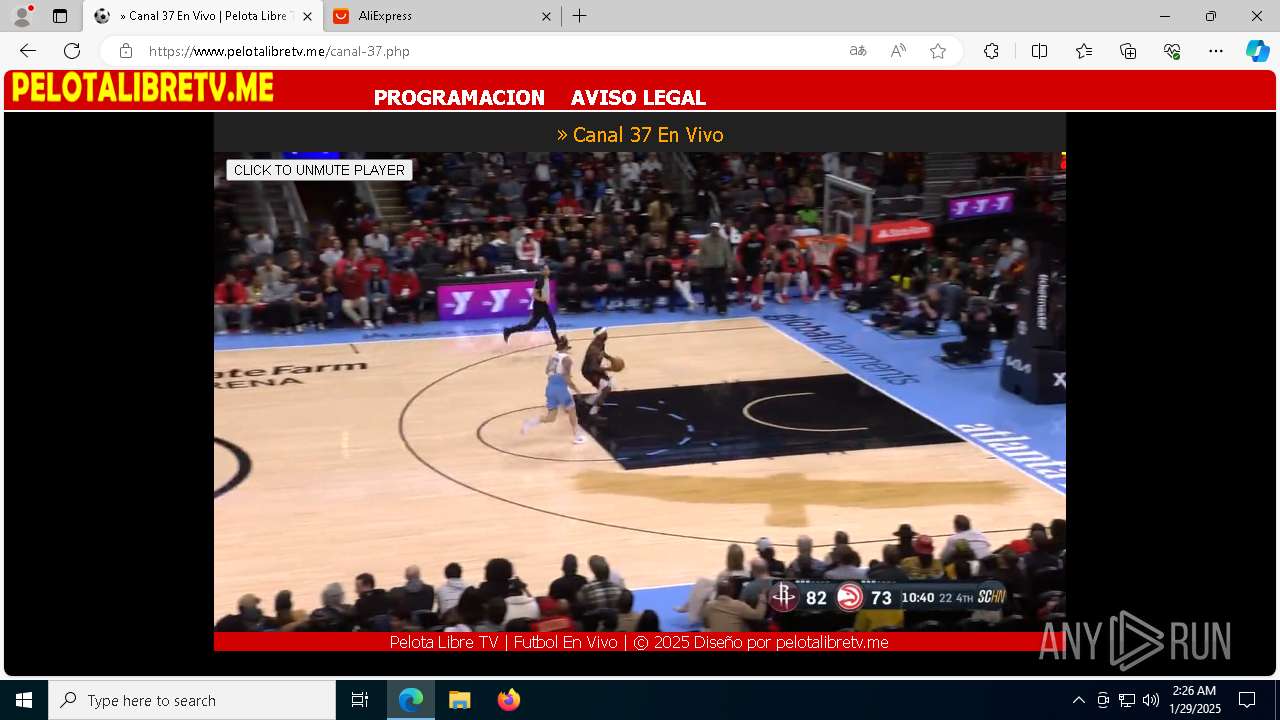The width and height of the screenshot is (1280, 720).
Task: Close the AliExpress tab
Action: tap(546, 16)
